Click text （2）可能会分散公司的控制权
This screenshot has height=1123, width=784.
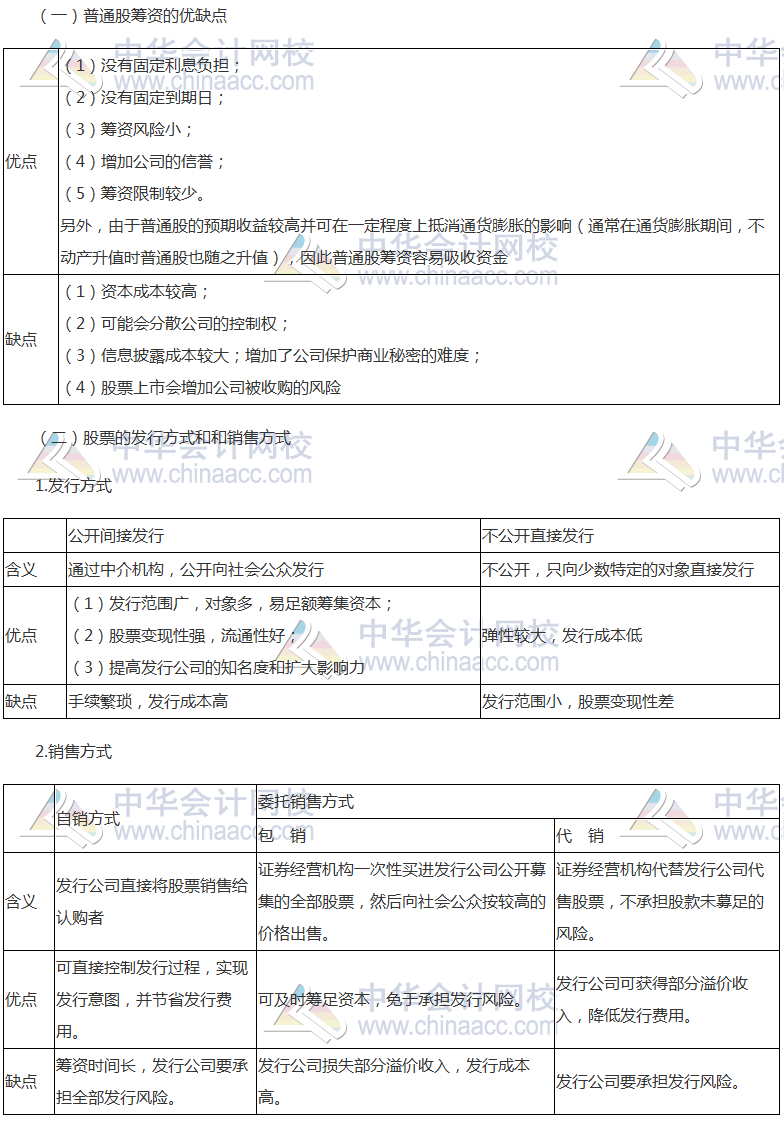(x=176, y=324)
